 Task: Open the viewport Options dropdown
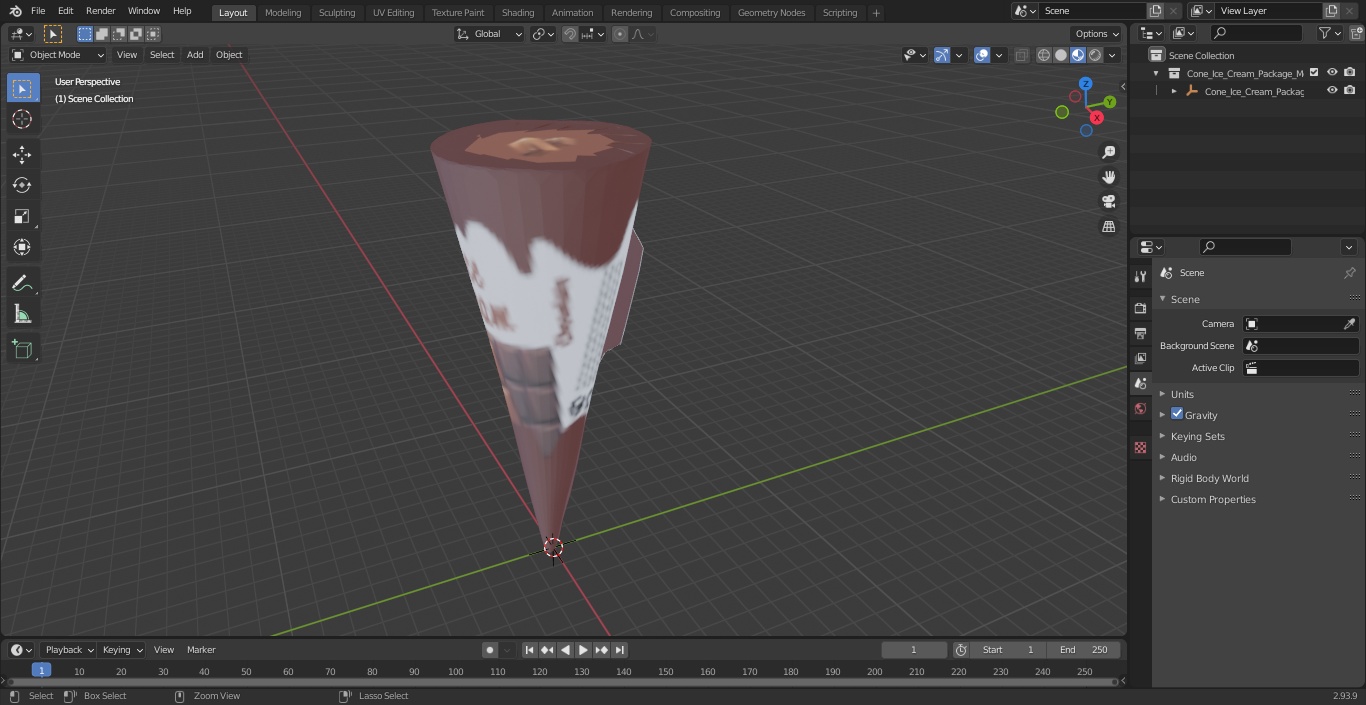(1097, 34)
